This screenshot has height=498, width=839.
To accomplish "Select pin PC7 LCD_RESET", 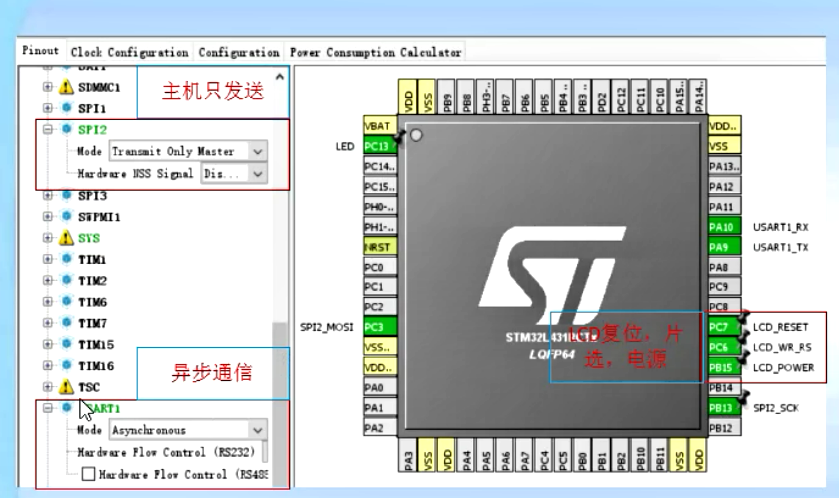I will pos(724,327).
